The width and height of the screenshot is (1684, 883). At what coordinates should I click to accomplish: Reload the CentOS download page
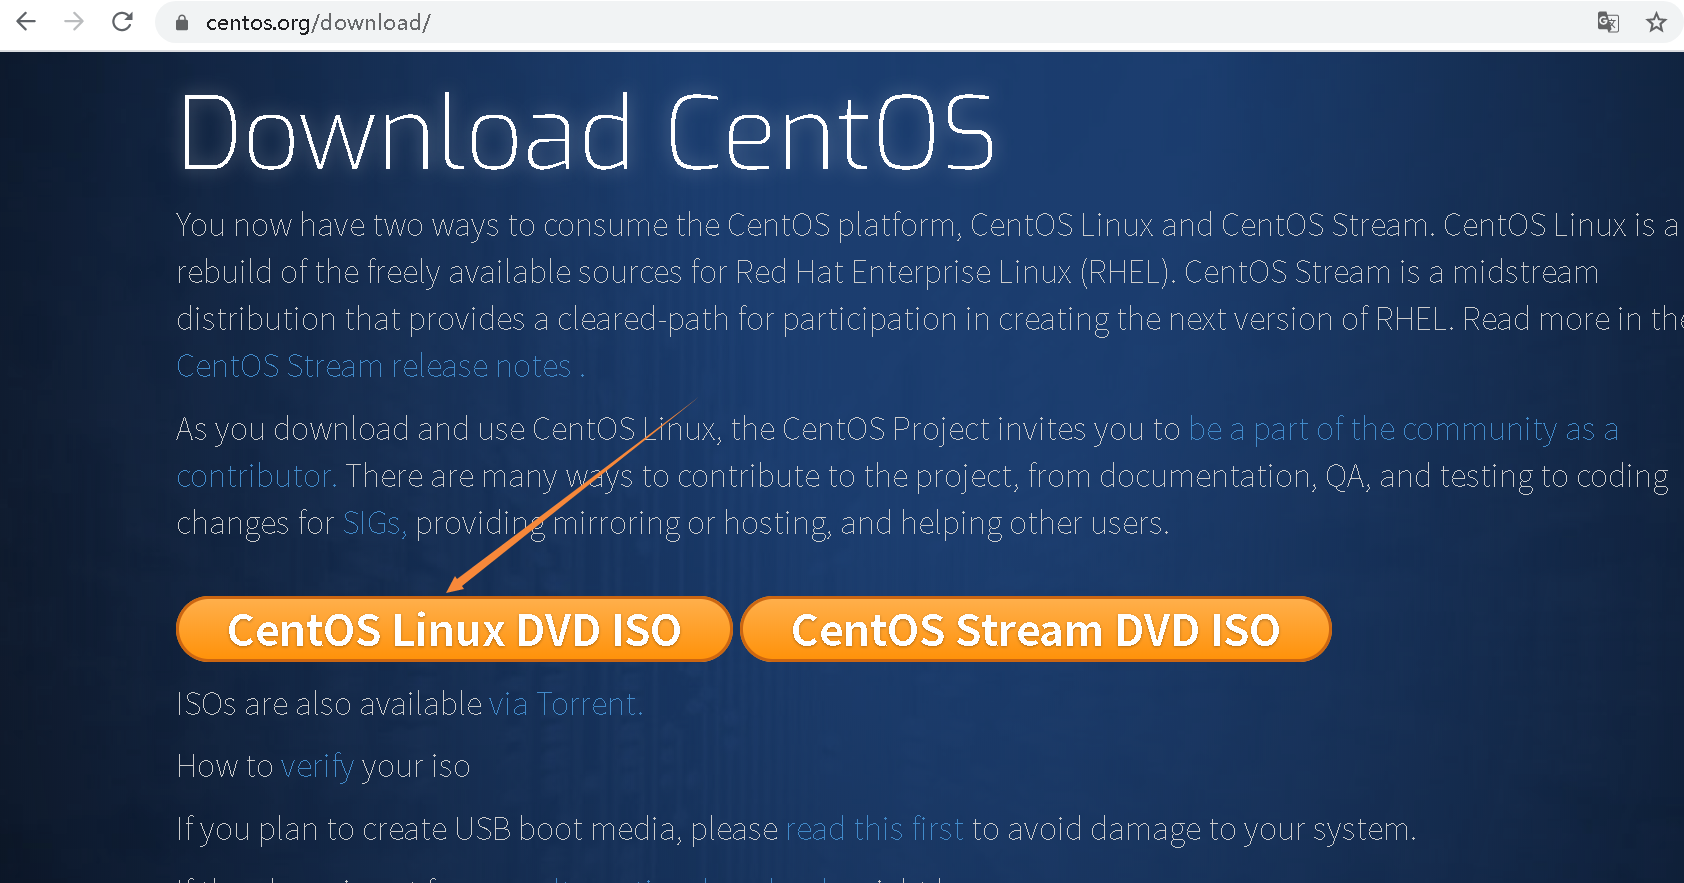(122, 21)
